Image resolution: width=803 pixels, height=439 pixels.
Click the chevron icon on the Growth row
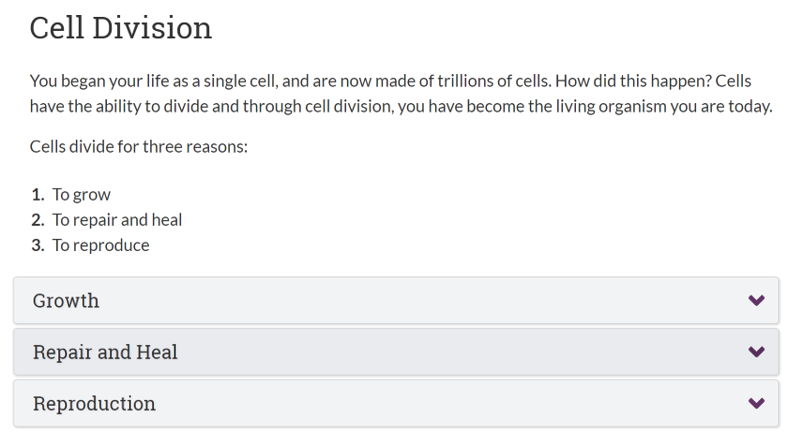point(756,300)
